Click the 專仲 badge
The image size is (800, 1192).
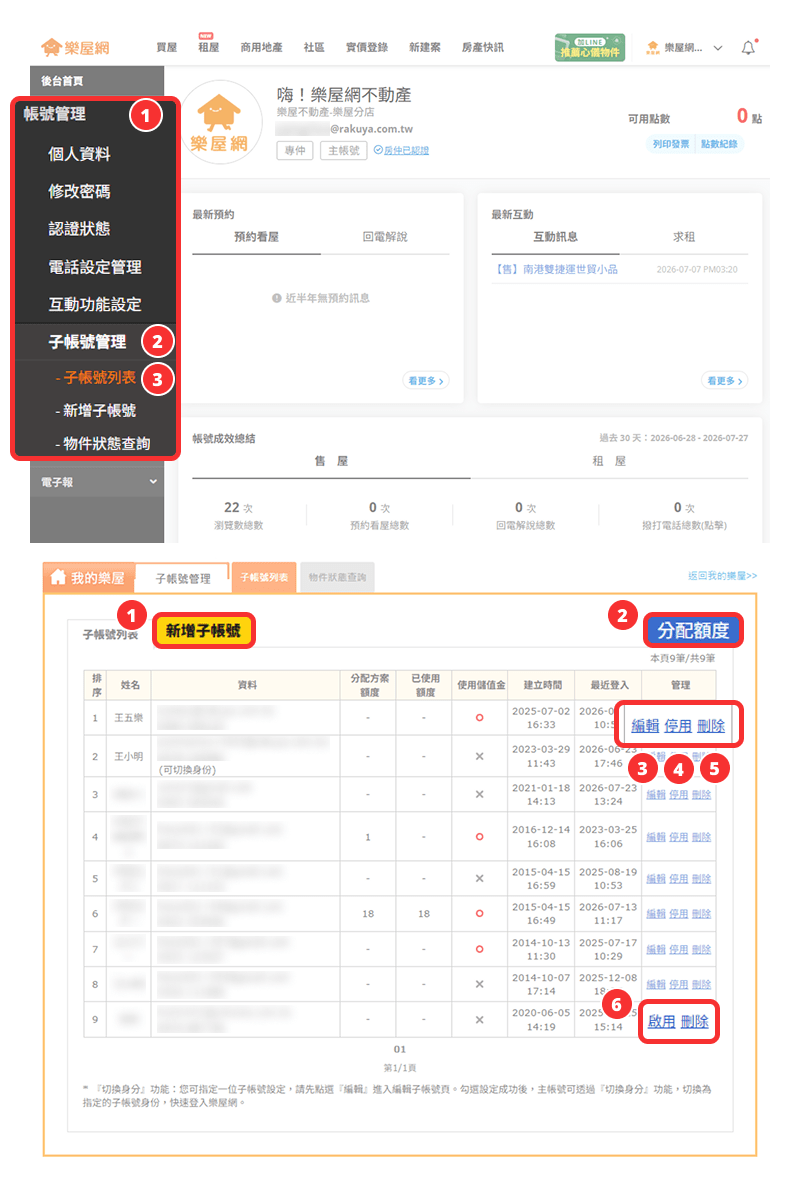point(295,151)
